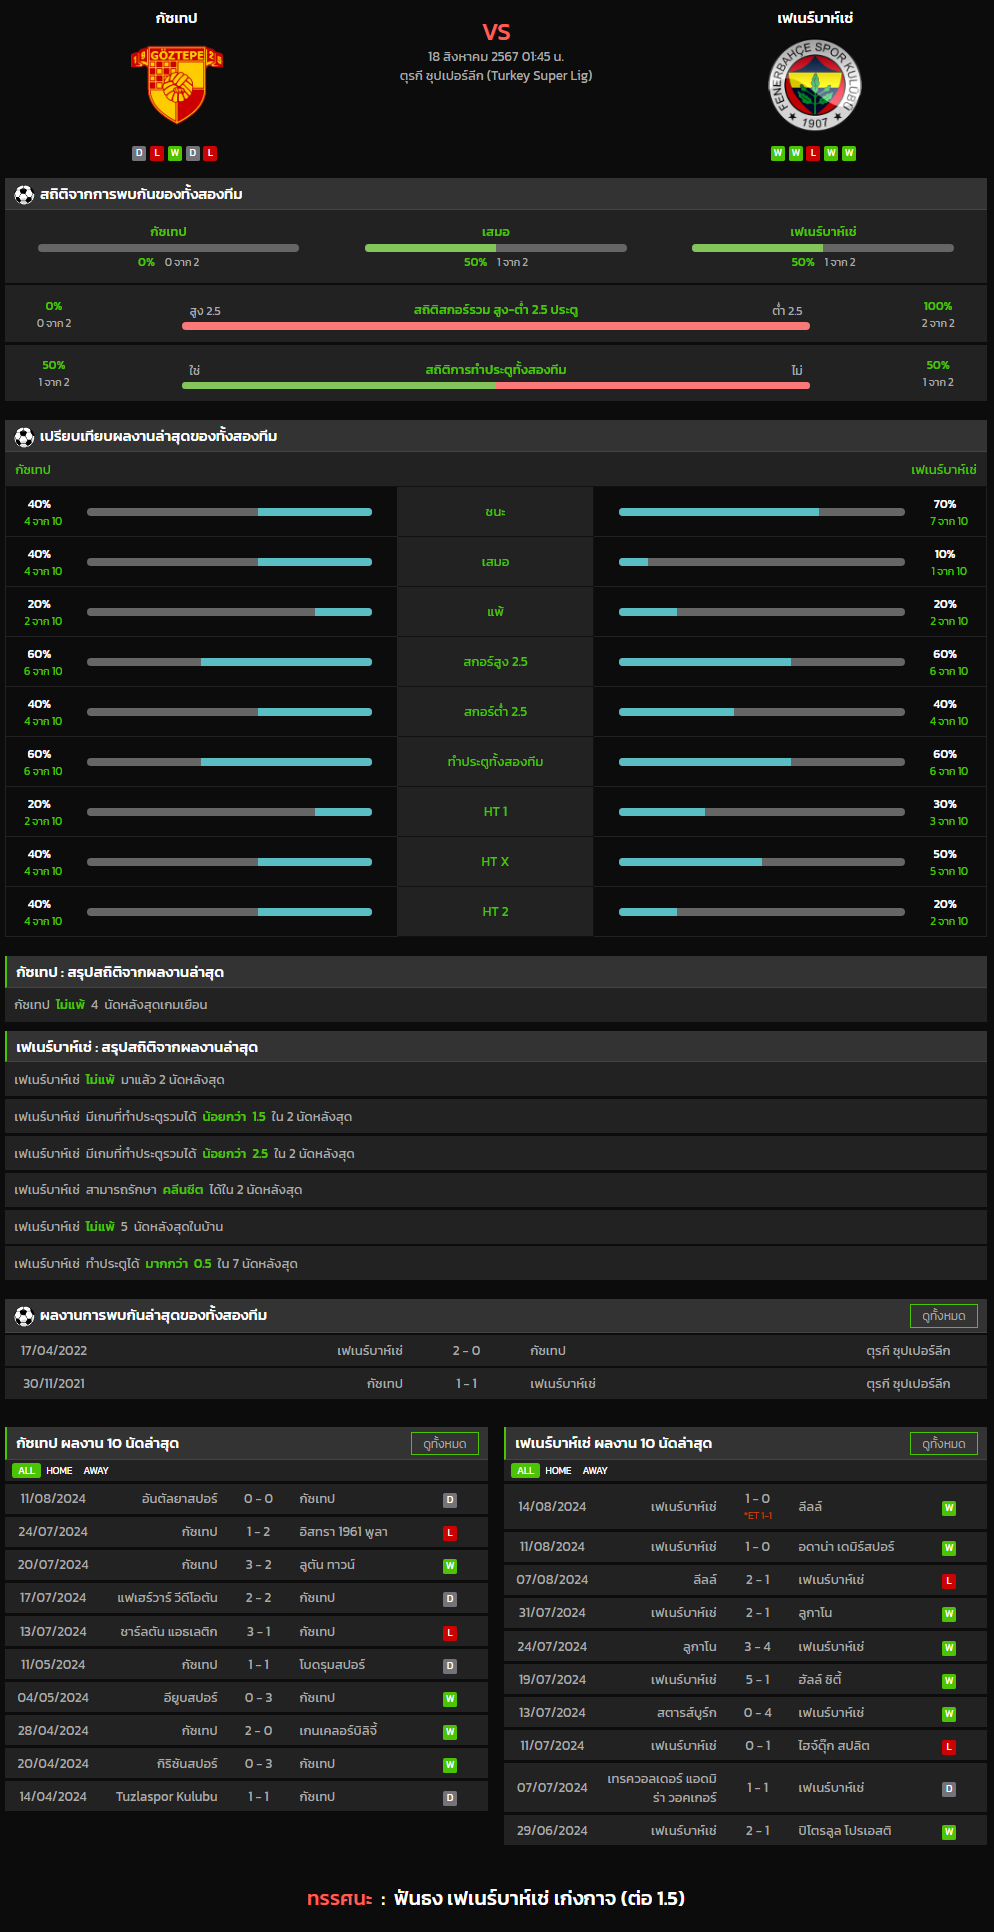Click the "(Turkey Super Lig)" league text in header

(539, 76)
